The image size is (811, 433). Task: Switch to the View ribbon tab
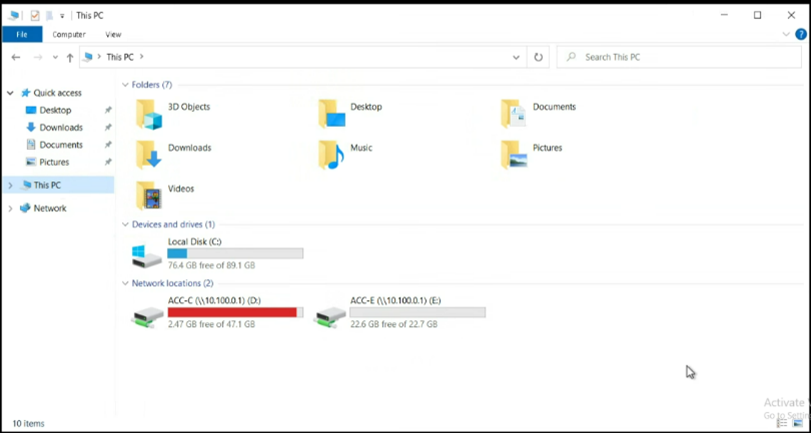pyautogui.click(x=113, y=35)
